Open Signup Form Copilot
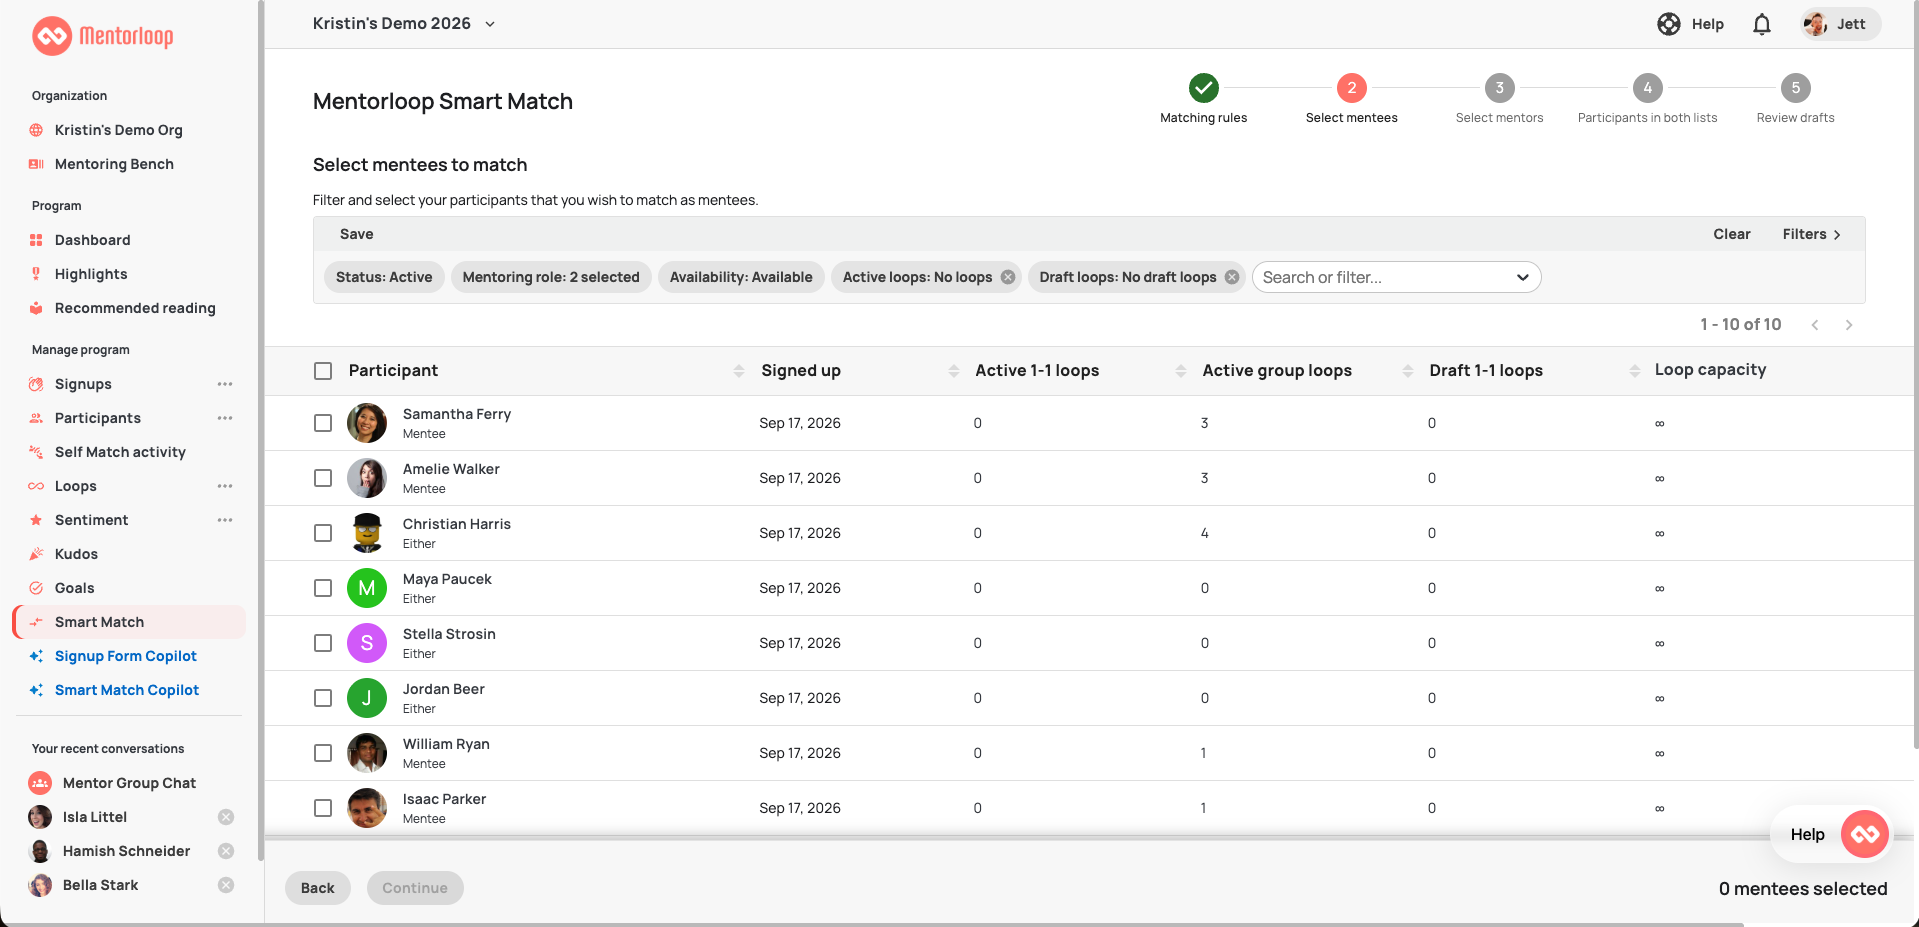Screen dimensions: 1919x927 coord(126,656)
